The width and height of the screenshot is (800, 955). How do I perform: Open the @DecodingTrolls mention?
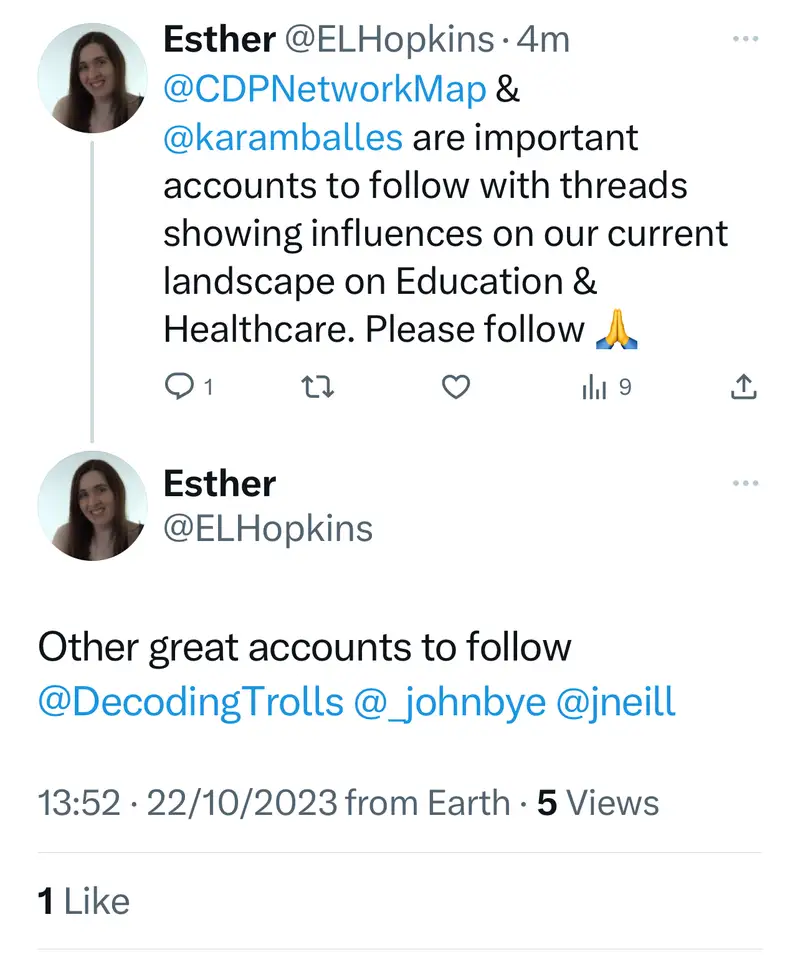190,701
